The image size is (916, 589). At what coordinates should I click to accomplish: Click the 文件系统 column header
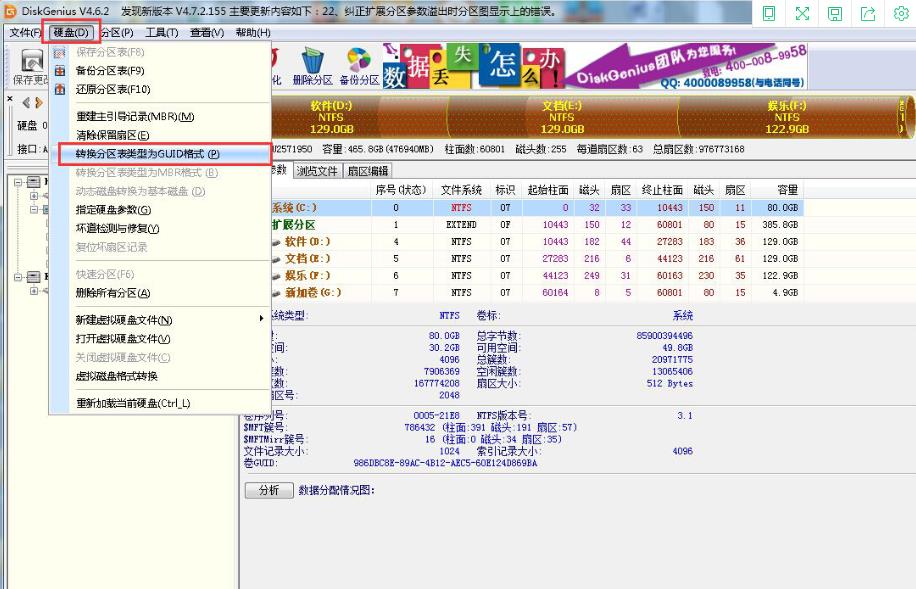point(461,190)
